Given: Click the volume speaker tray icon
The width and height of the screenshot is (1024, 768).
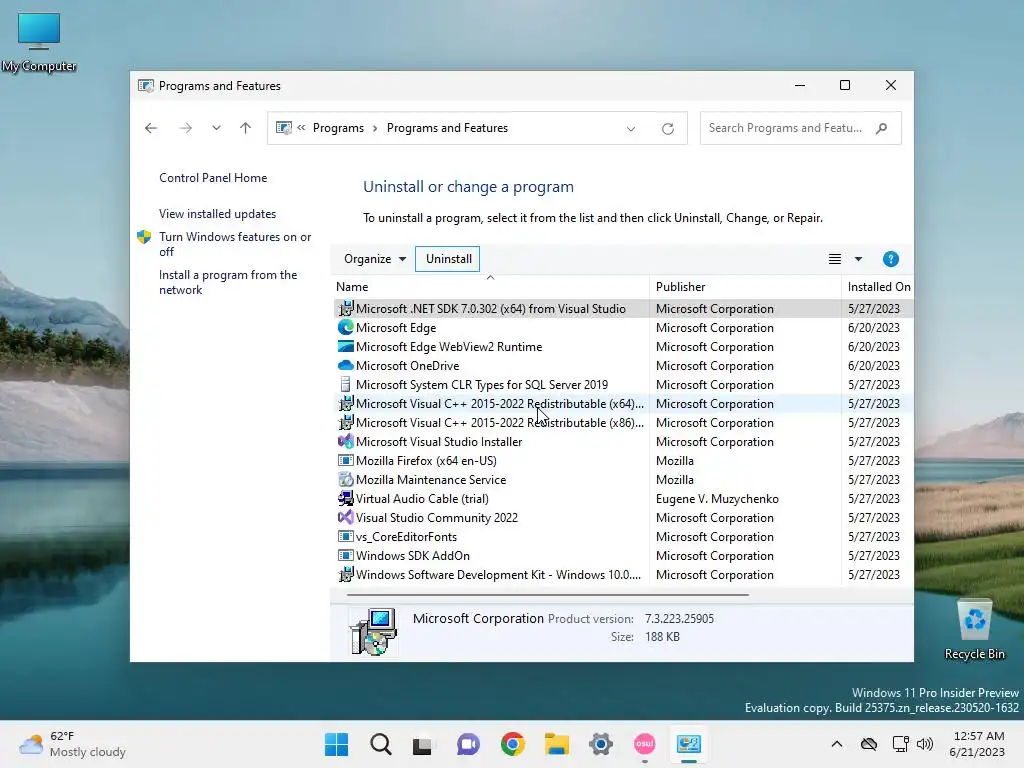Looking at the screenshot, I should click(925, 744).
